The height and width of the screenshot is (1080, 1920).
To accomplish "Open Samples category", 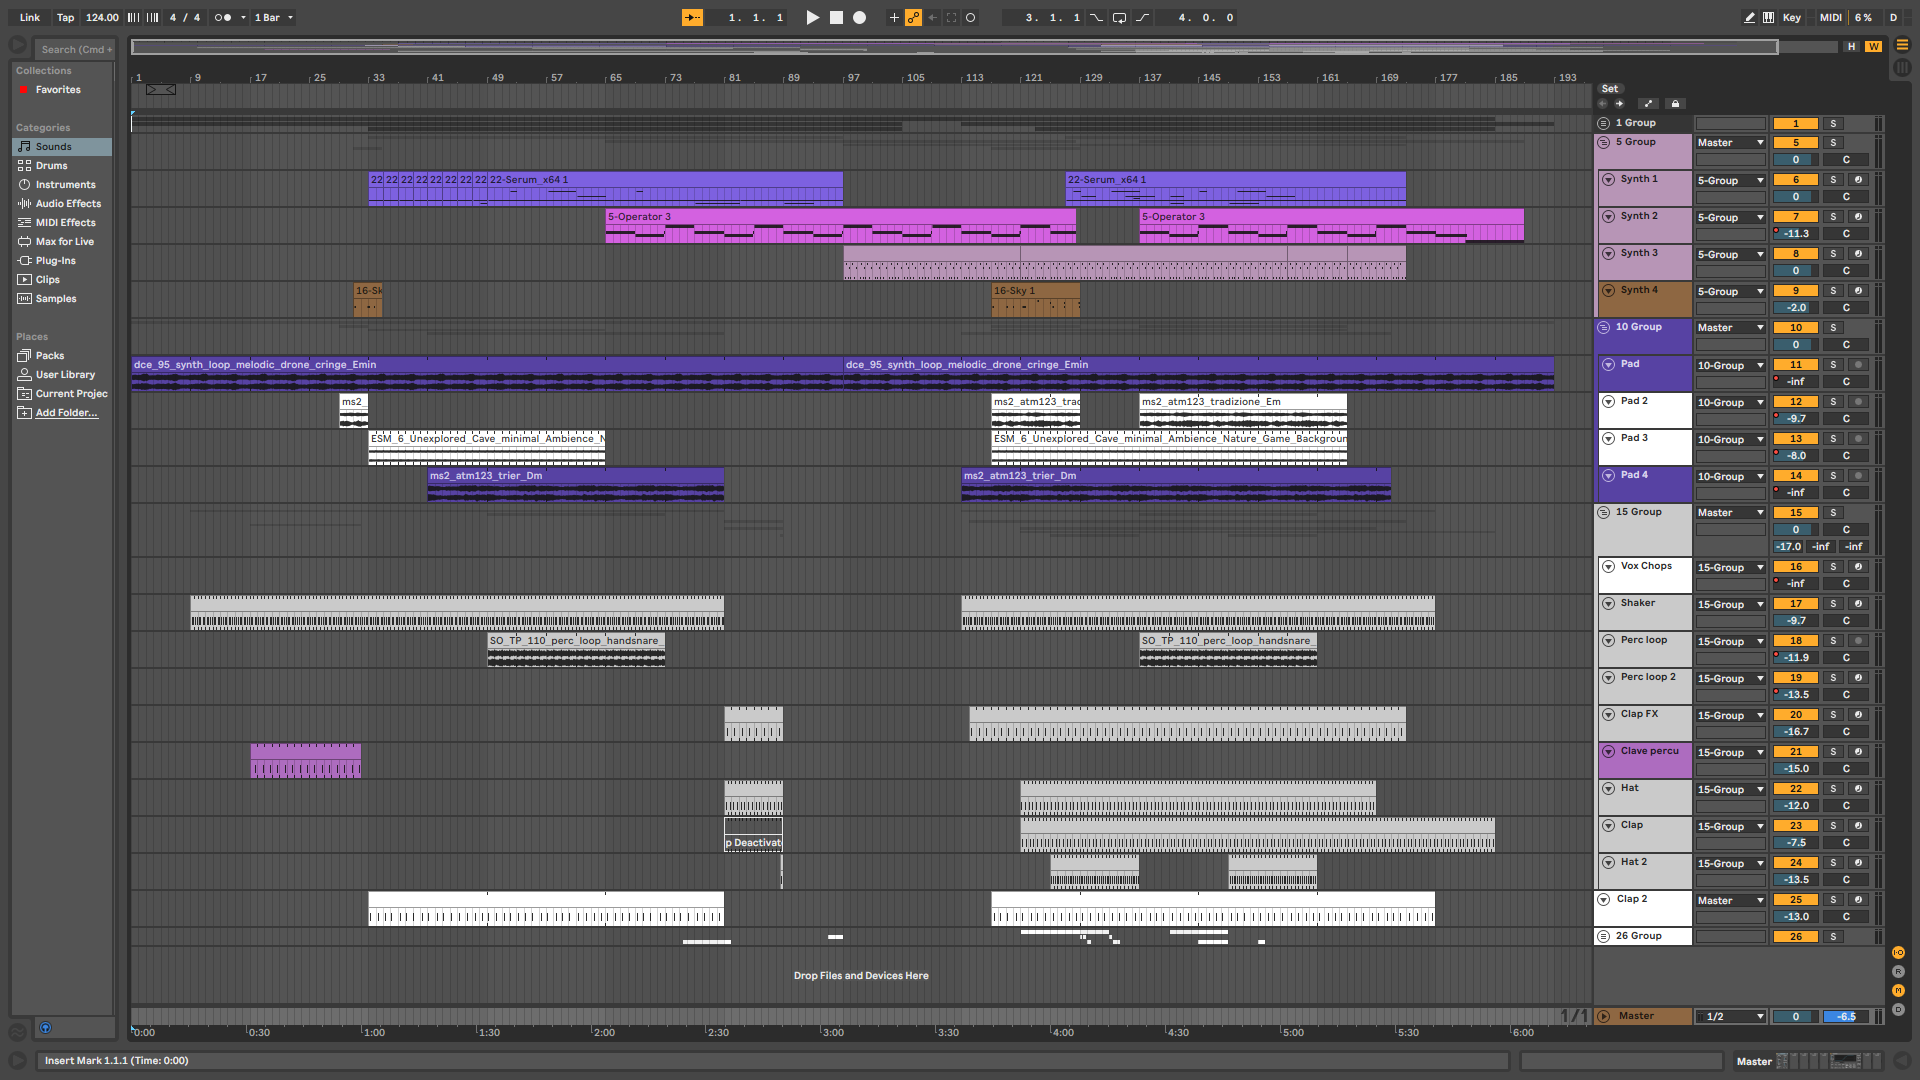I will (62, 299).
